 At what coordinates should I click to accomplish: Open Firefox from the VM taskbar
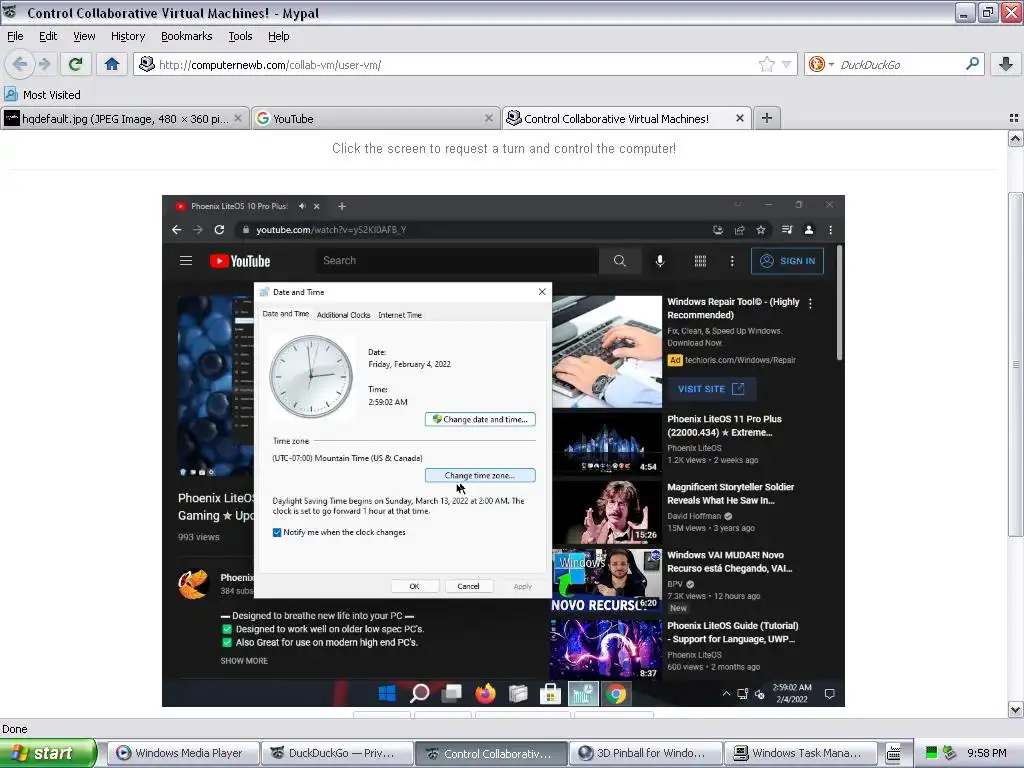coord(485,693)
